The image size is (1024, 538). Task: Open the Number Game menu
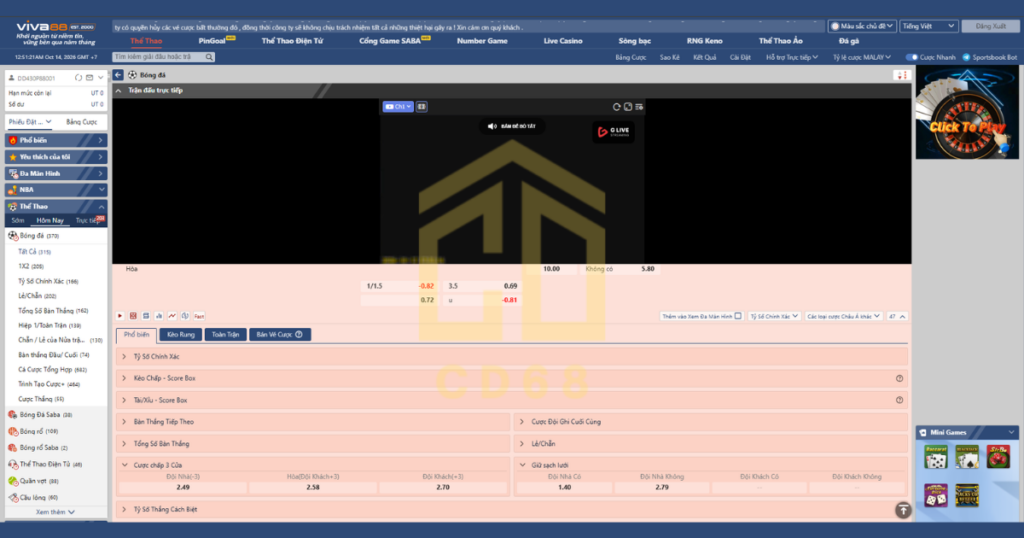(x=482, y=41)
